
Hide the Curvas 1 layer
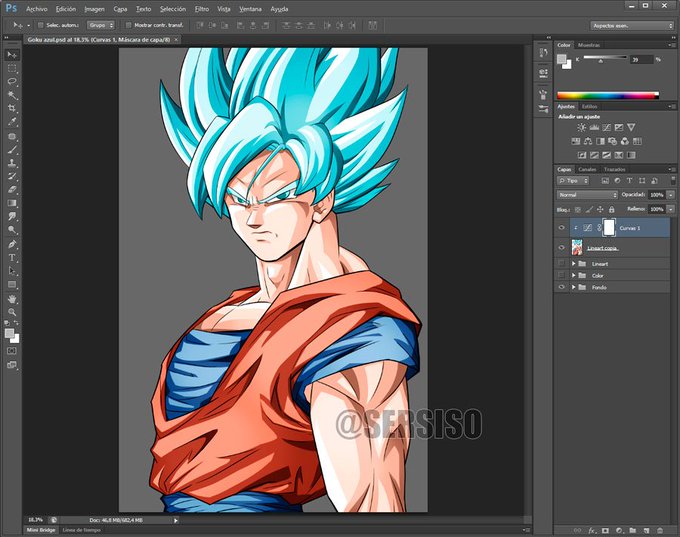coord(562,228)
